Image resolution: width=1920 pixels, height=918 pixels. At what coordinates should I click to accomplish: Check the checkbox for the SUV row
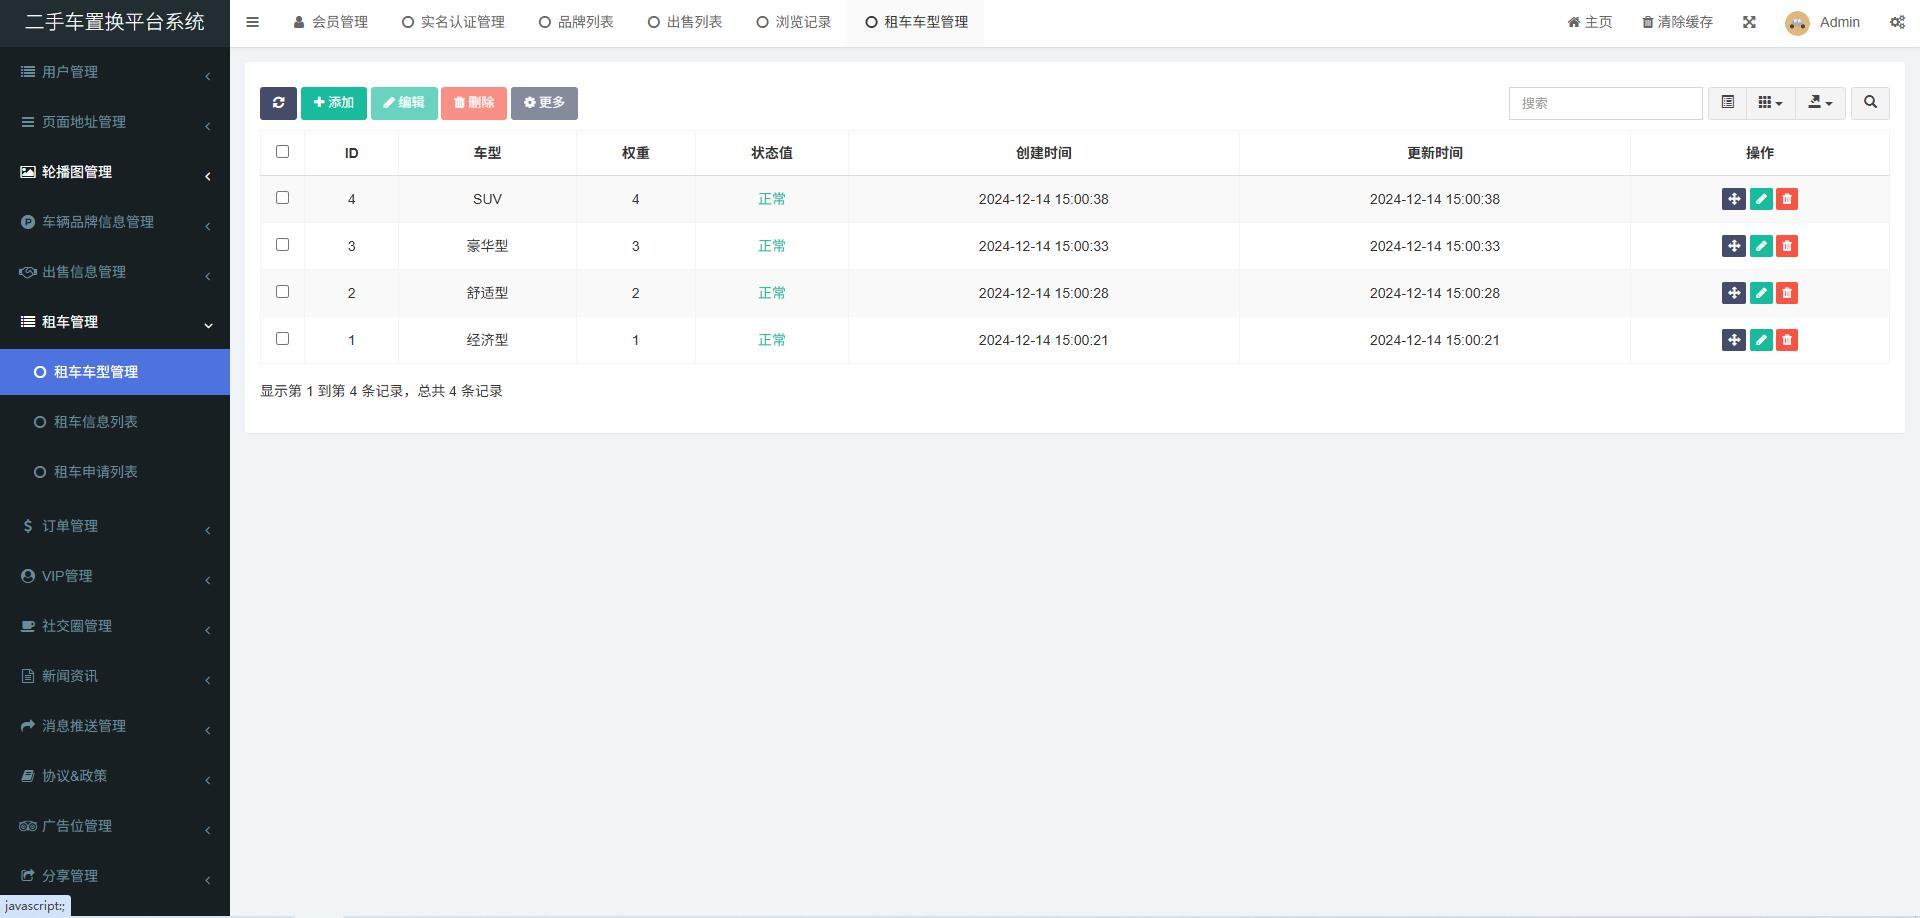pos(282,198)
